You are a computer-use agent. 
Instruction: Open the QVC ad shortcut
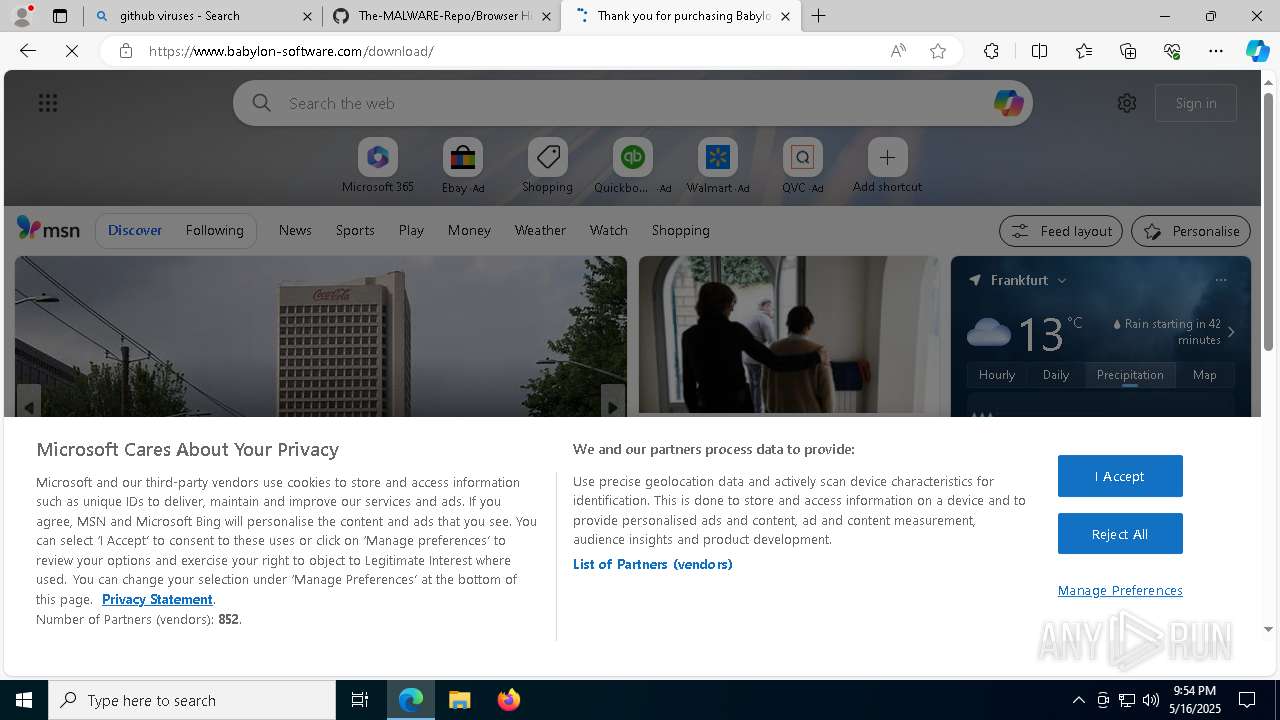tap(803, 166)
